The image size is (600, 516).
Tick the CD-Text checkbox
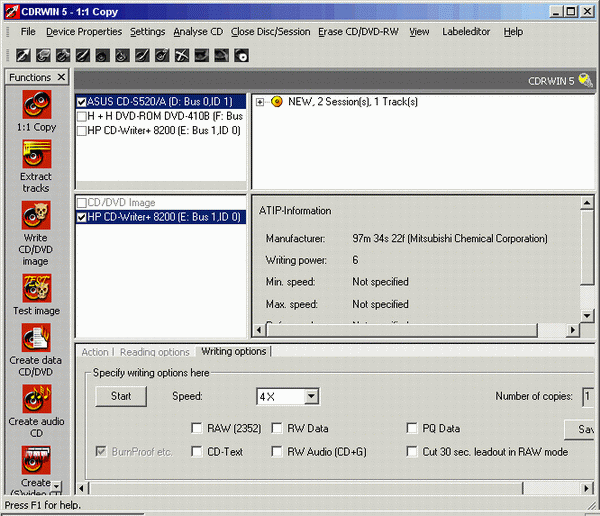(197, 452)
